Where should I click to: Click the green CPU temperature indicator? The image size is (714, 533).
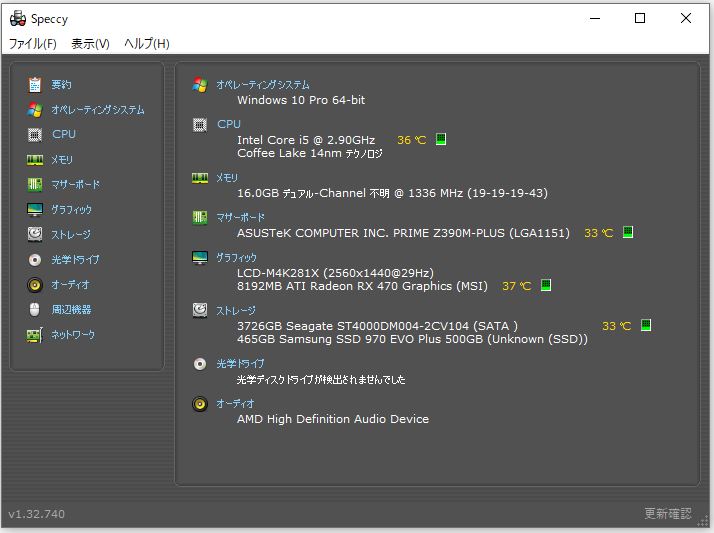(x=440, y=139)
